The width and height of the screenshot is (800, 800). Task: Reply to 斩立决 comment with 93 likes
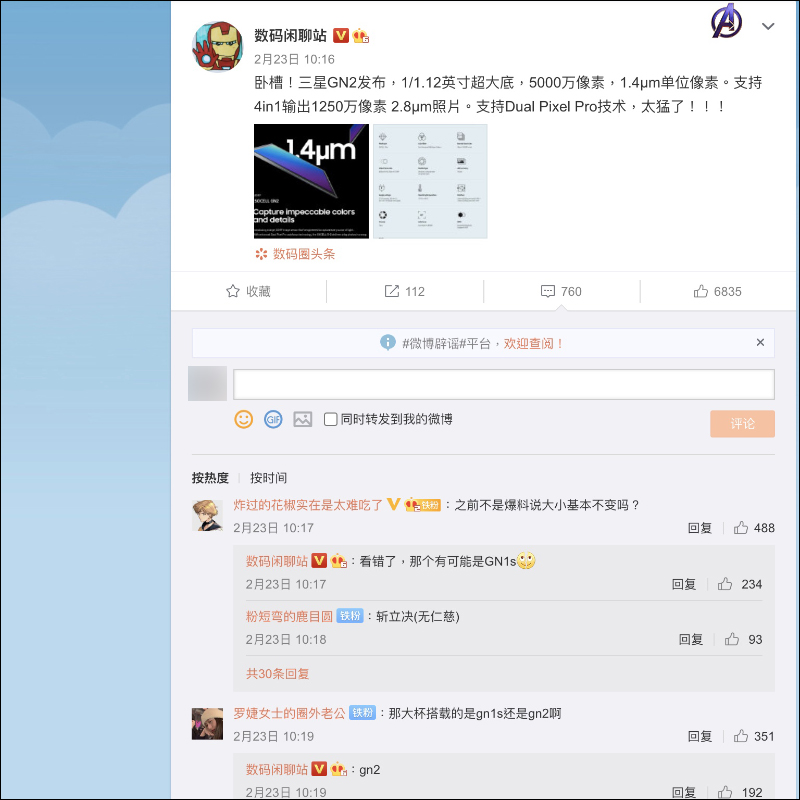[691, 639]
